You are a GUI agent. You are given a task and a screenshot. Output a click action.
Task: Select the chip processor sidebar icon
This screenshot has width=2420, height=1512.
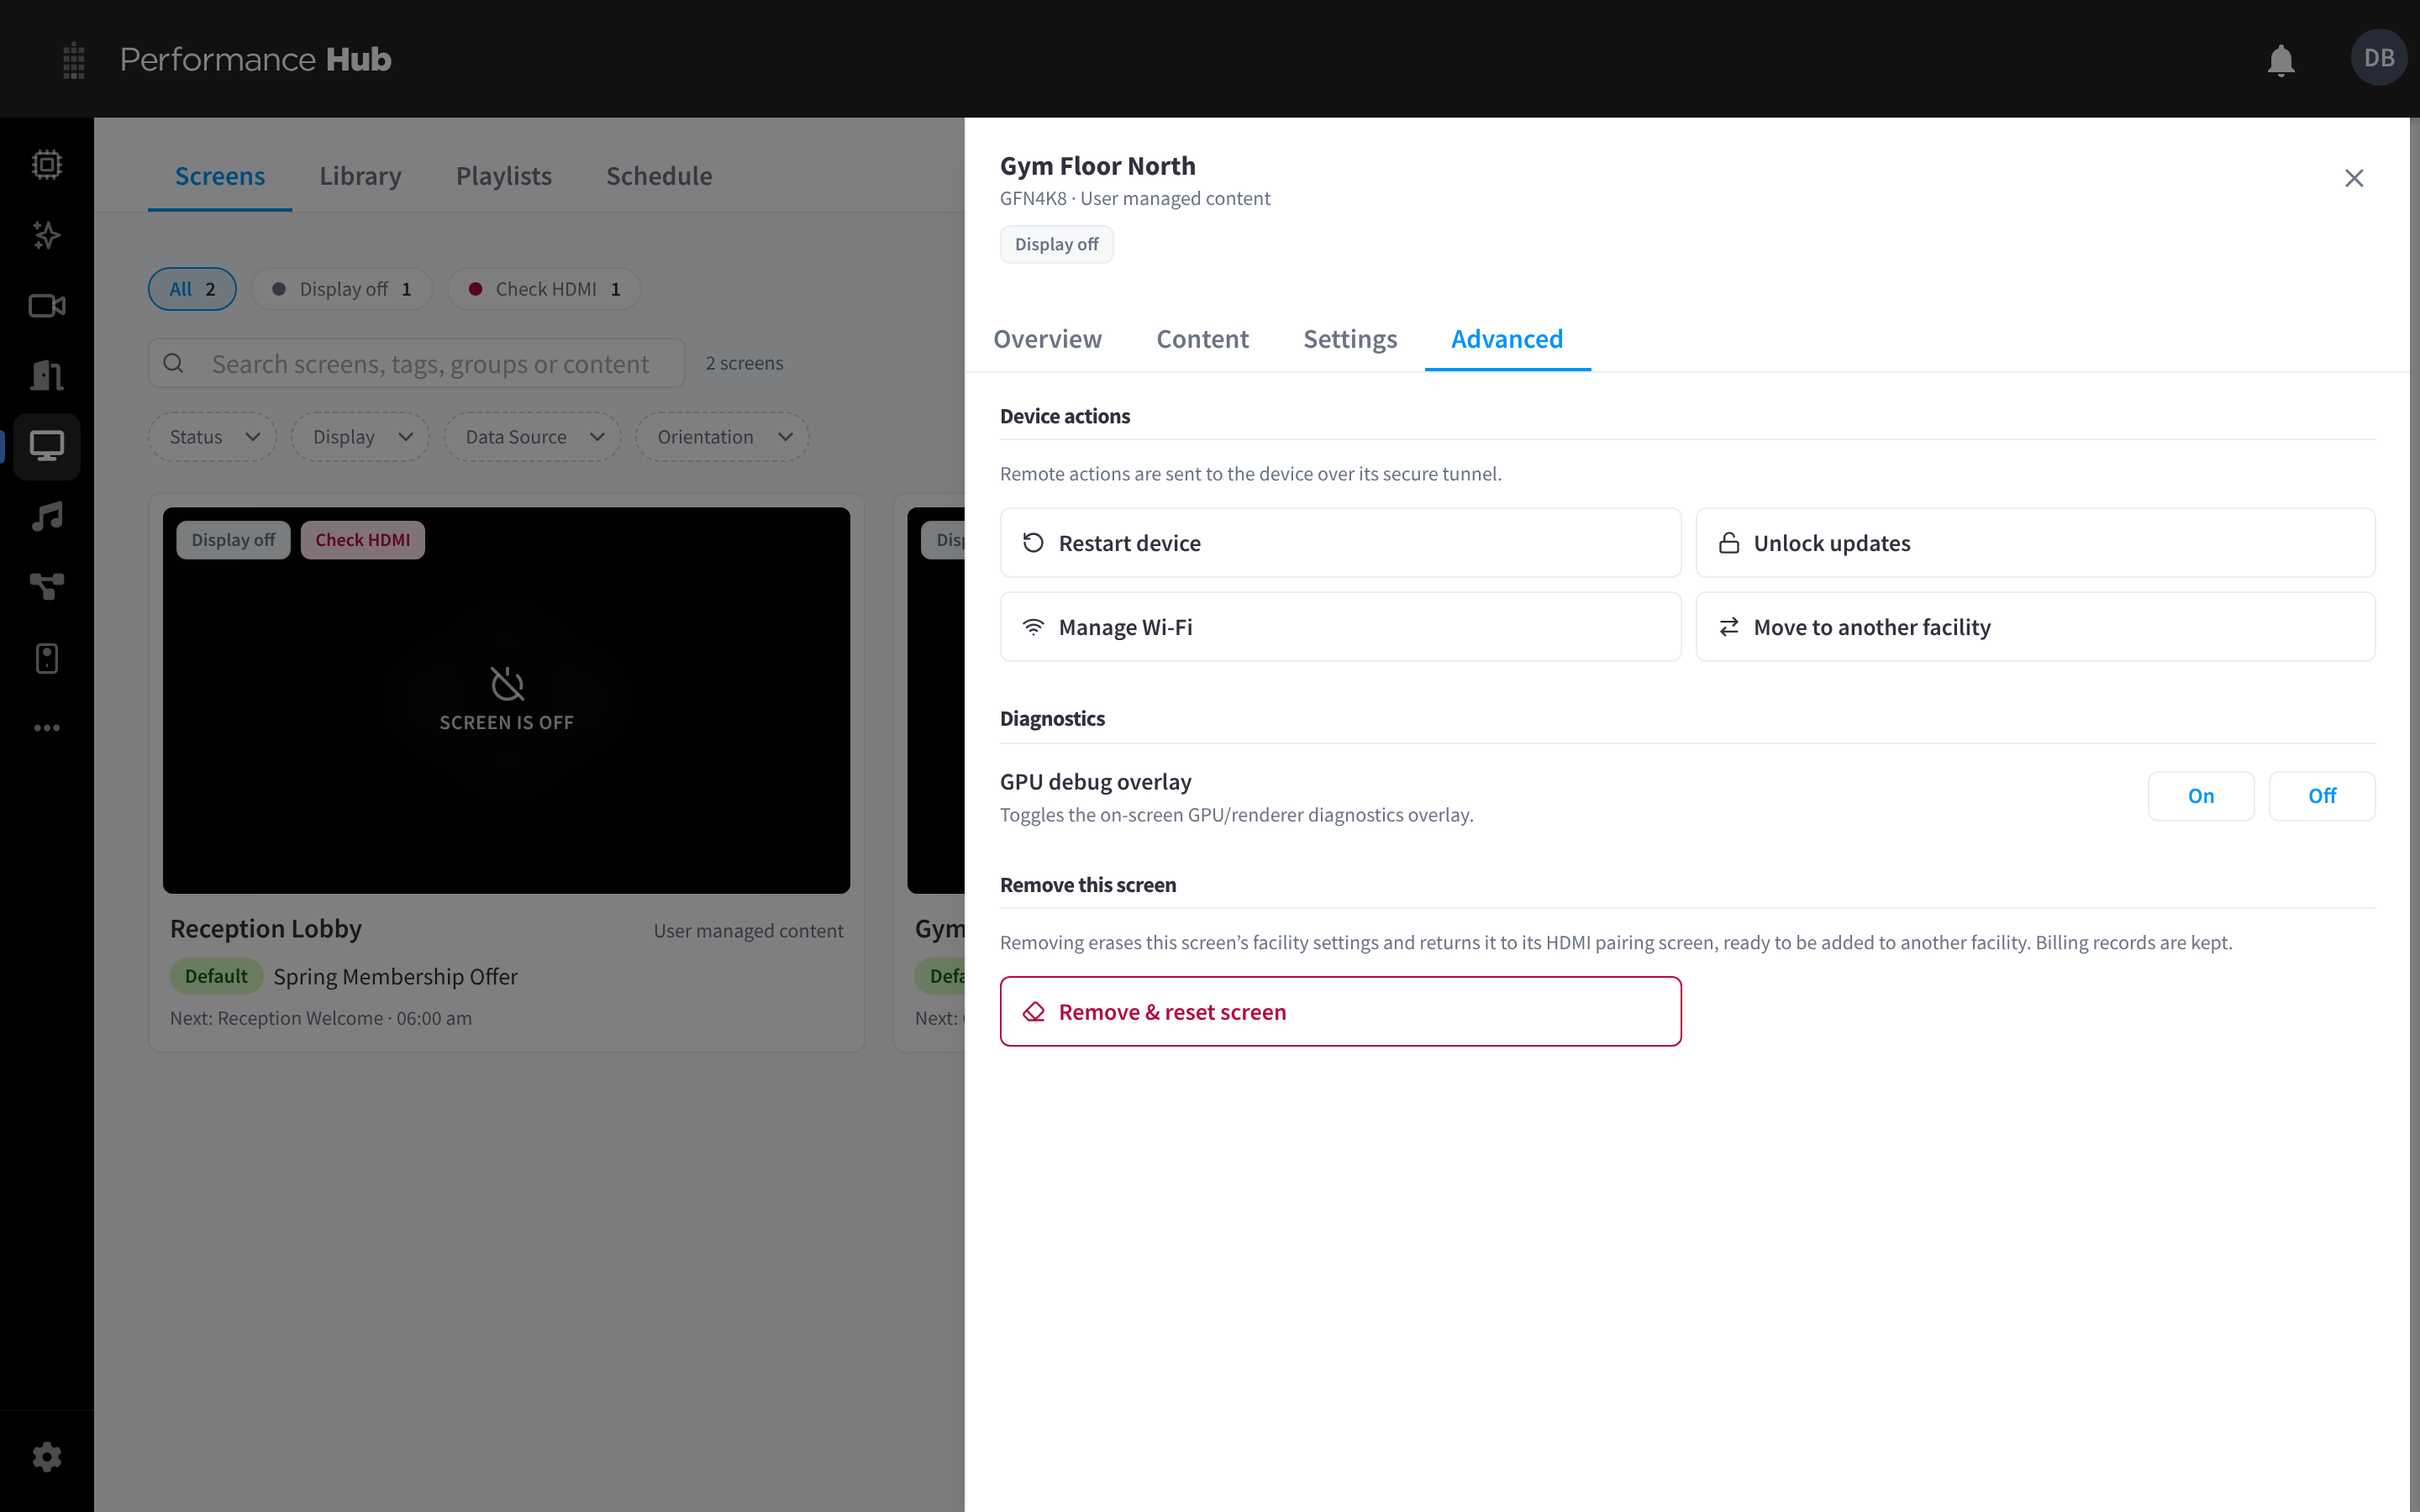tap(47, 164)
